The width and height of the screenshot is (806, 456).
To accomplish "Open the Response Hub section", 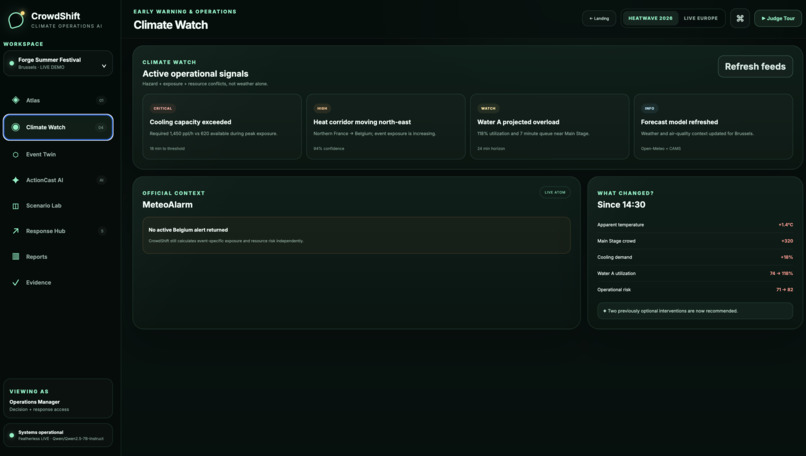I will 58,231.
